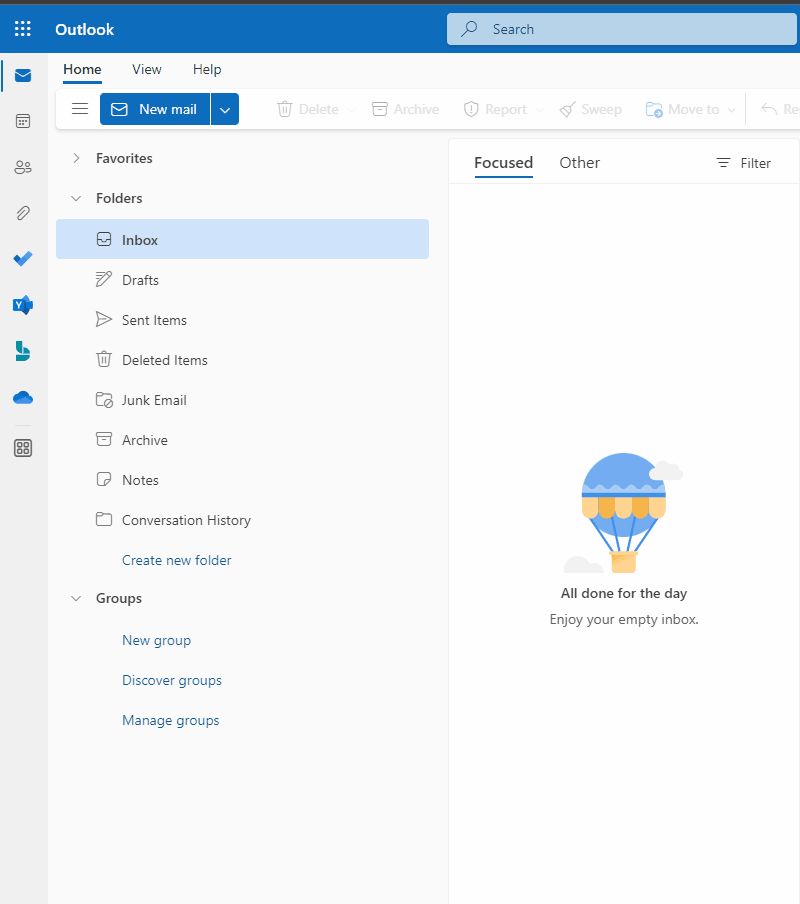Image resolution: width=800 pixels, height=904 pixels.
Task: Switch to the View tab
Action: (147, 69)
